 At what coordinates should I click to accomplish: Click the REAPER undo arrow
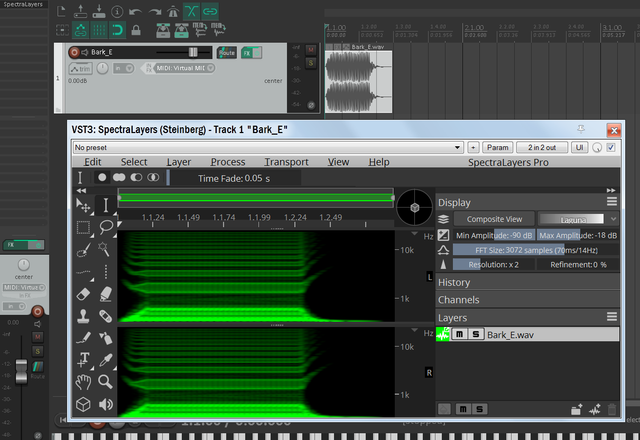(x=135, y=12)
